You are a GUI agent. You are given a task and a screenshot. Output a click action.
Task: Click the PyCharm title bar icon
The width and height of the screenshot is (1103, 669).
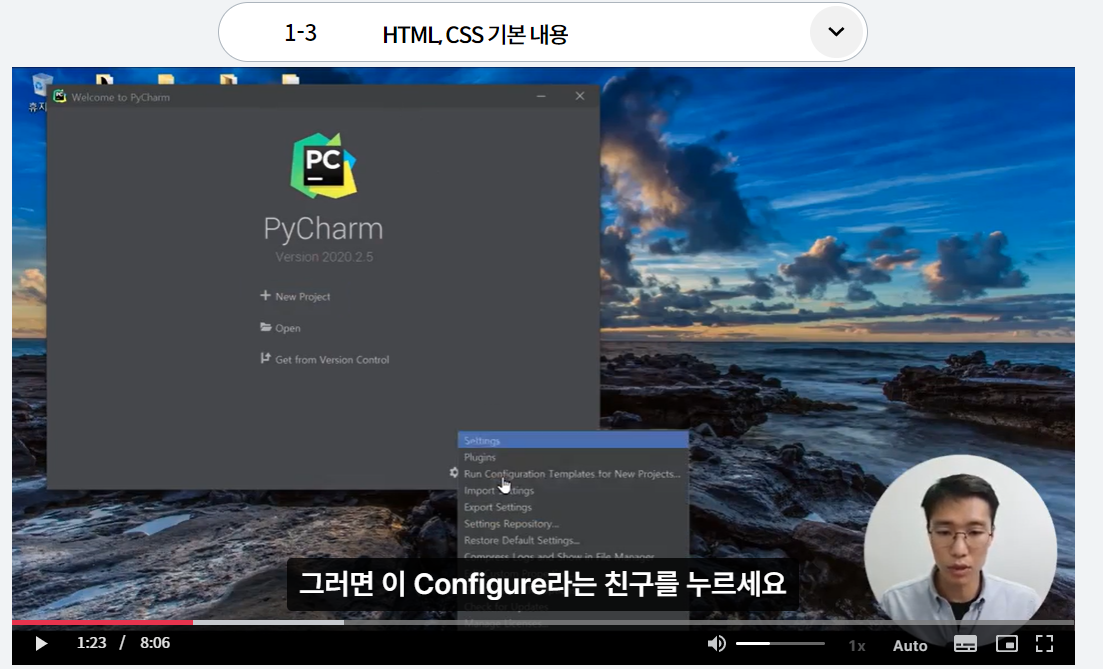(x=60, y=96)
